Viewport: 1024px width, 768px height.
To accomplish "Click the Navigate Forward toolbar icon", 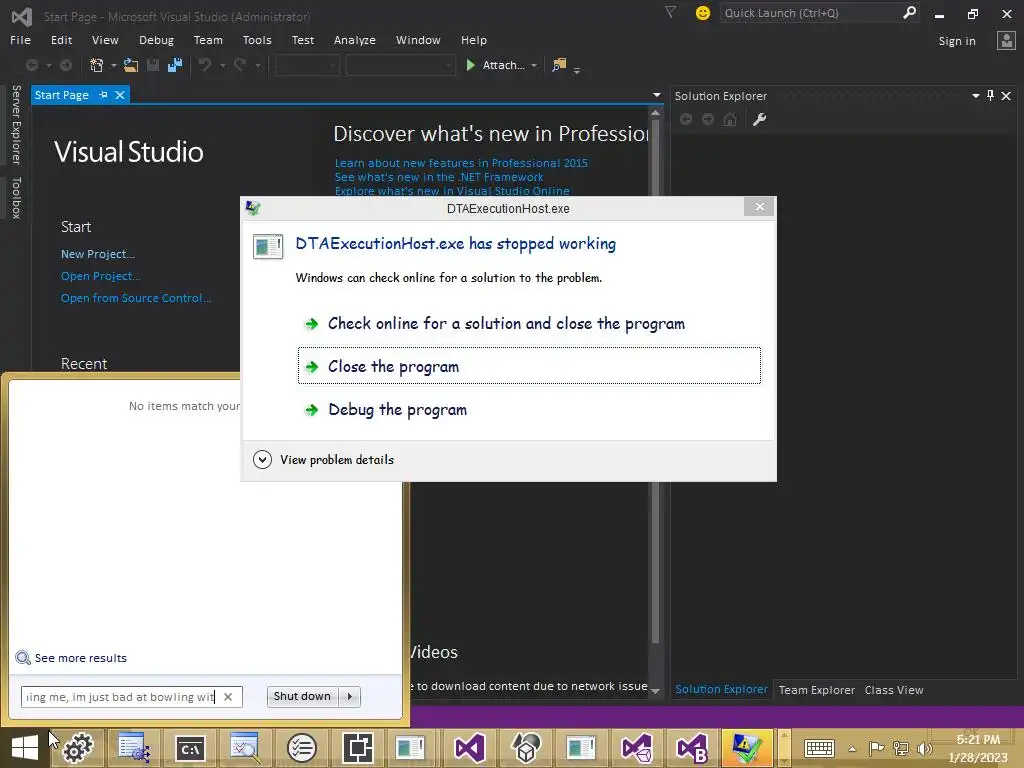I will (x=66, y=65).
